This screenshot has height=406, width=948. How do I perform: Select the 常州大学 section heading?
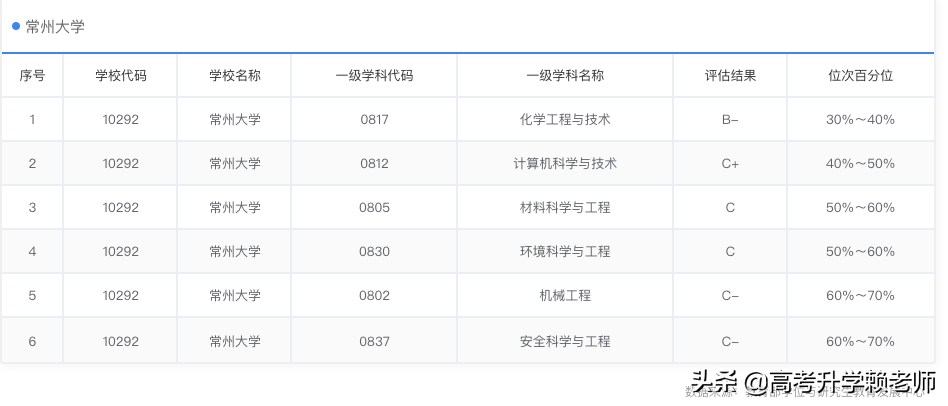click(55, 27)
